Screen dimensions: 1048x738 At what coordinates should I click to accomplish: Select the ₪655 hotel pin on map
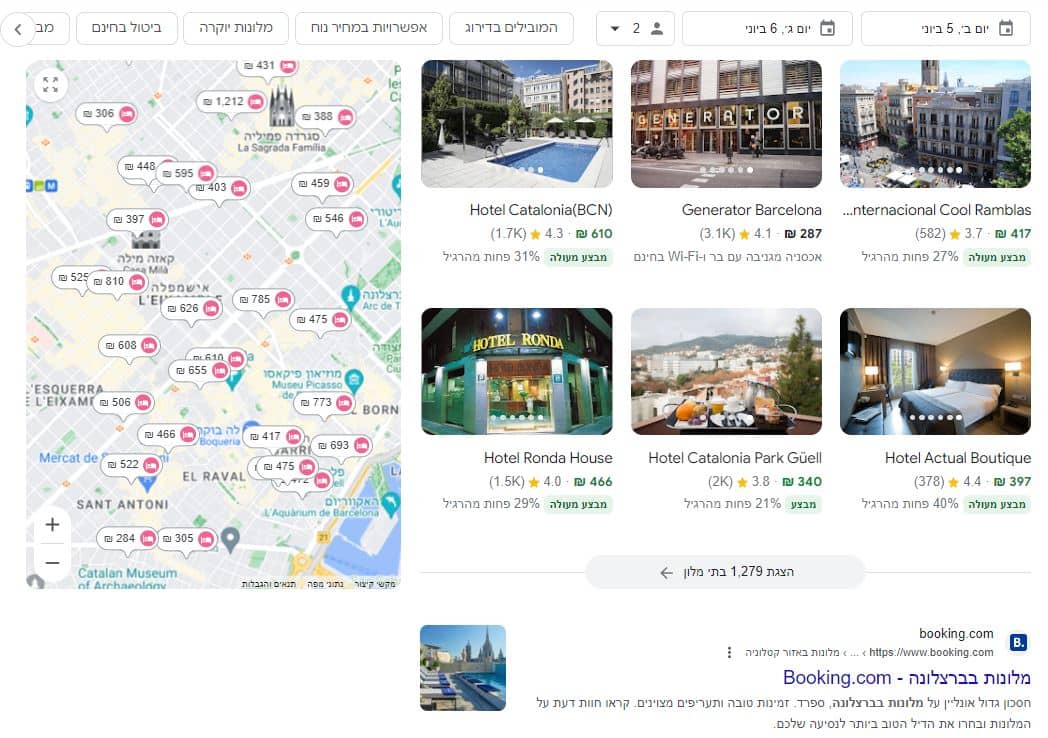(201, 370)
